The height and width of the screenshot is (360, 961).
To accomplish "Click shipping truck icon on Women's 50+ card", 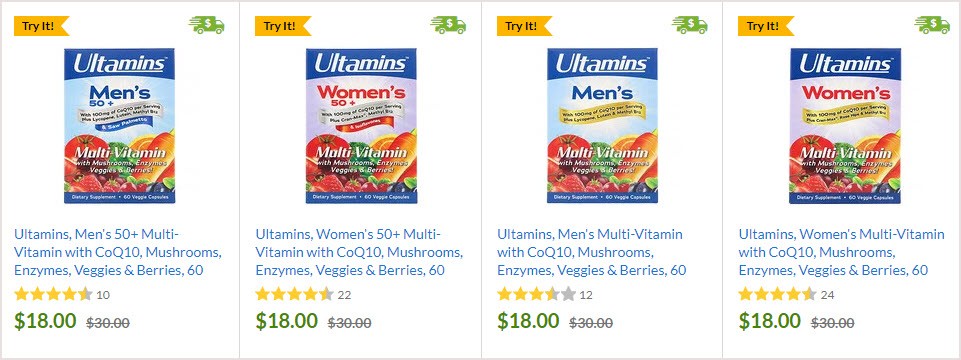I will pos(448,25).
